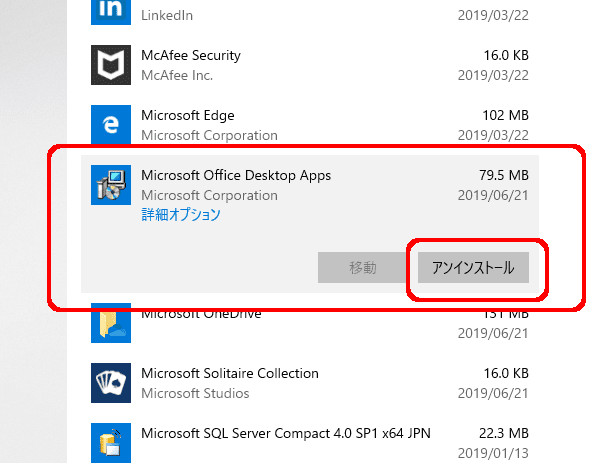This screenshot has width=598, height=463.
Task: Click Office Desktop Apps' Microsoft Corporation publisher
Action: pos(209,195)
